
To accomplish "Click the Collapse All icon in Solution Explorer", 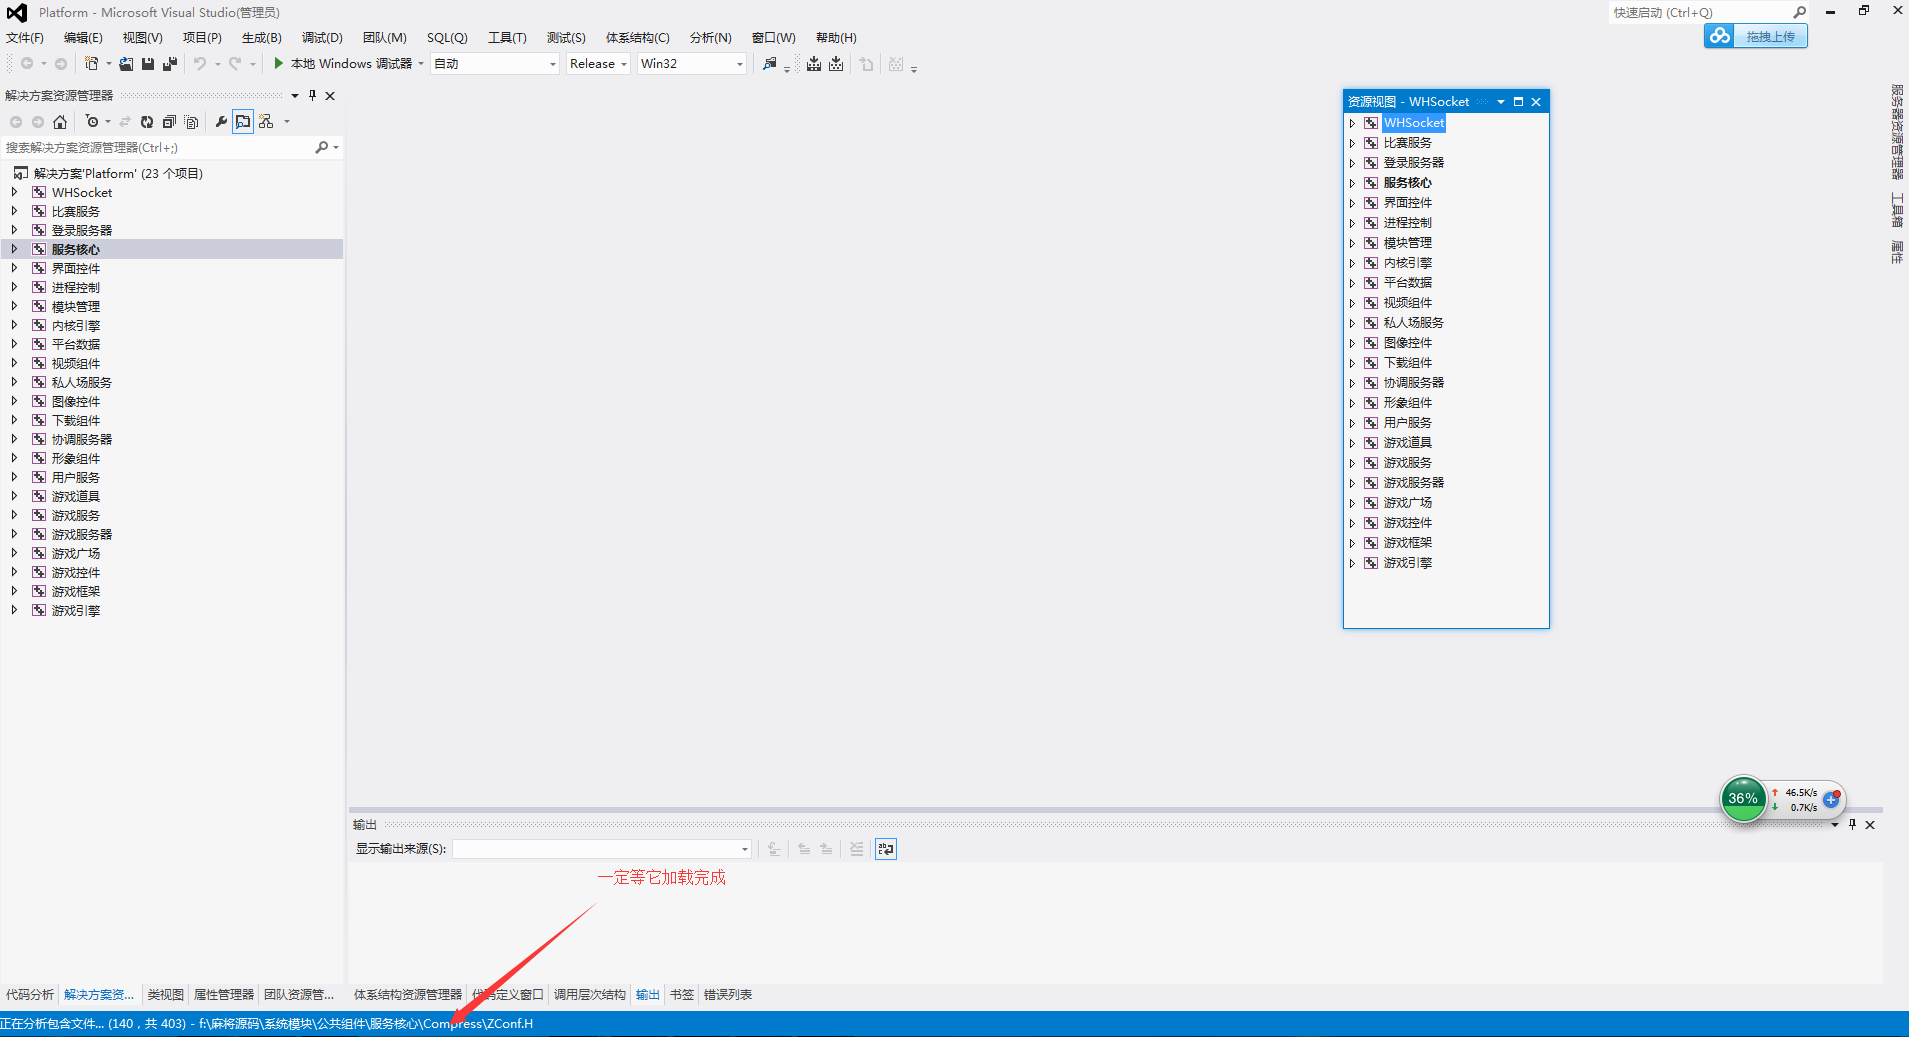I will [169, 122].
